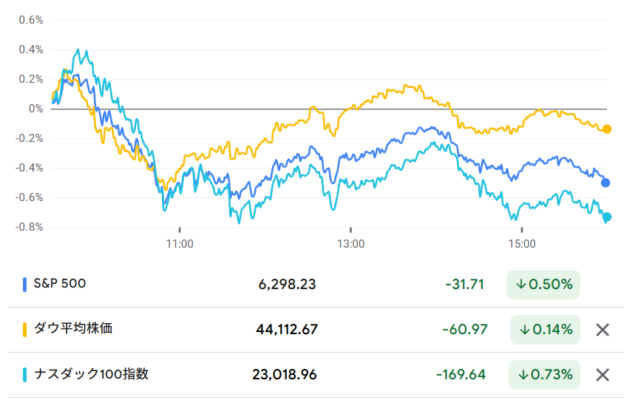The height and width of the screenshot is (400, 624).
Task: Open the S&P 500 index link
Action: point(60,283)
